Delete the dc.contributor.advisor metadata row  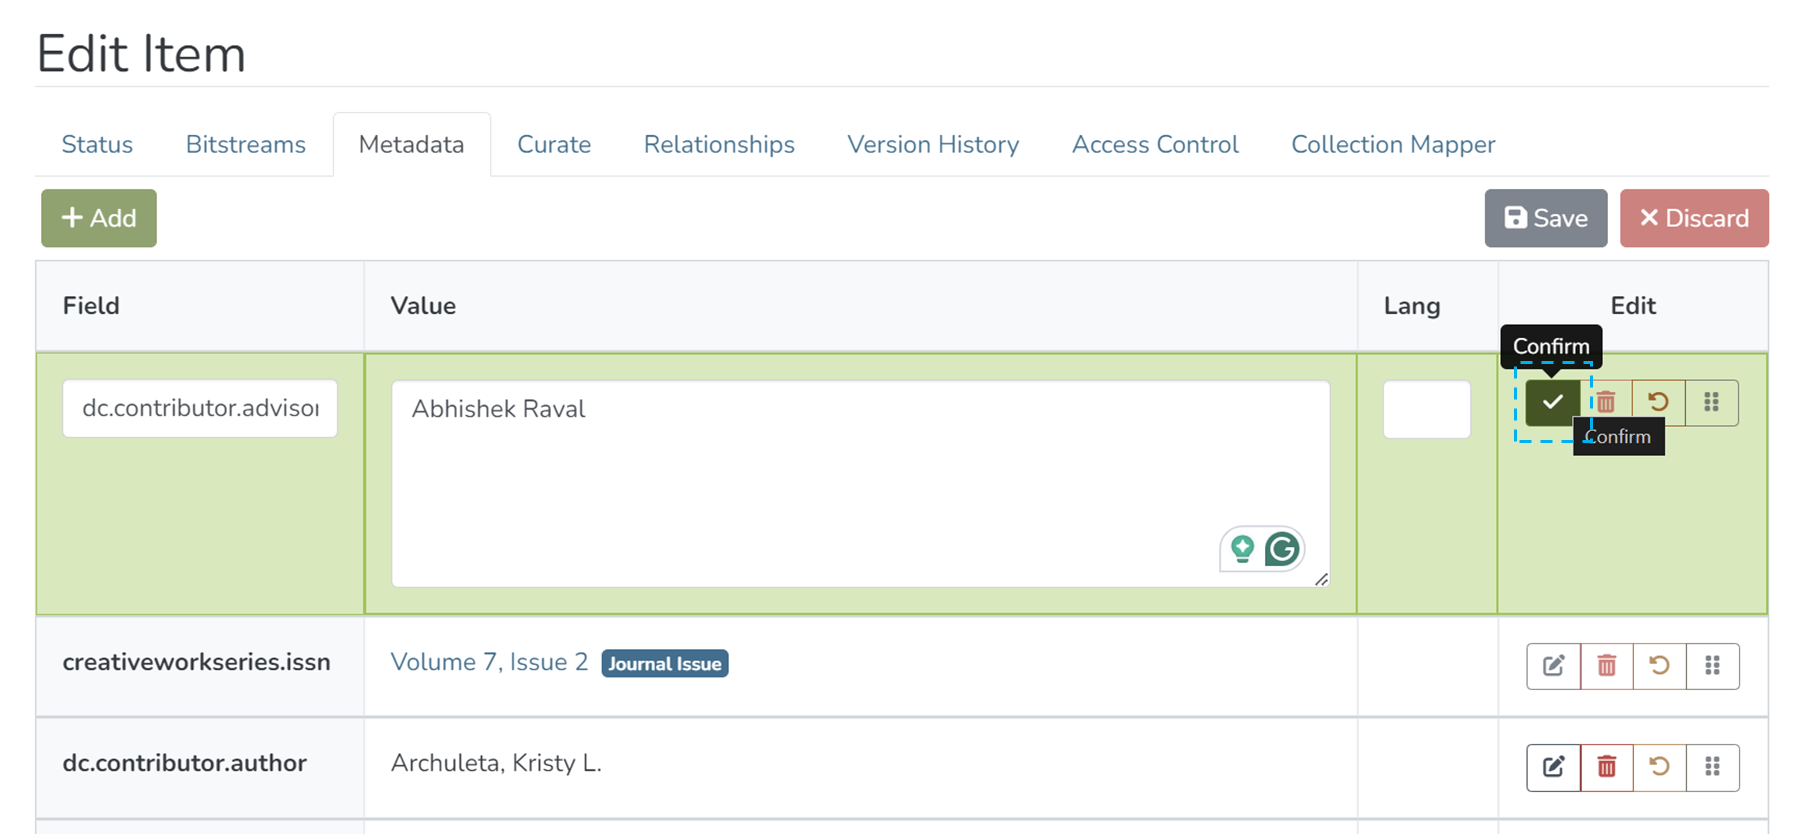(1606, 403)
